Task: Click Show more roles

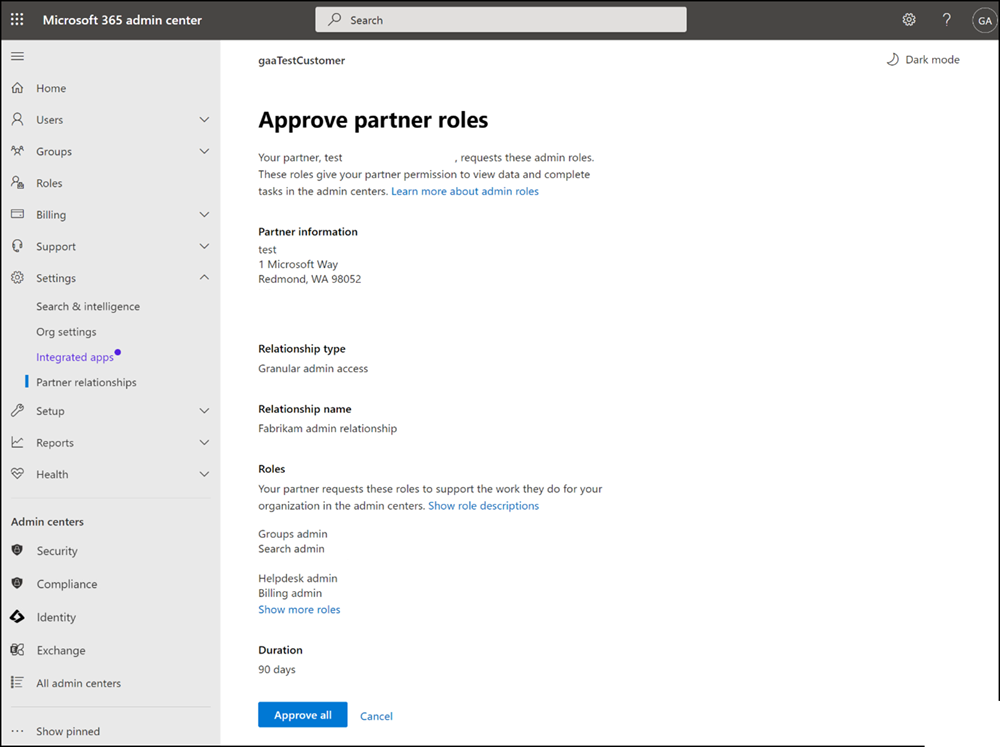Action: (299, 609)
